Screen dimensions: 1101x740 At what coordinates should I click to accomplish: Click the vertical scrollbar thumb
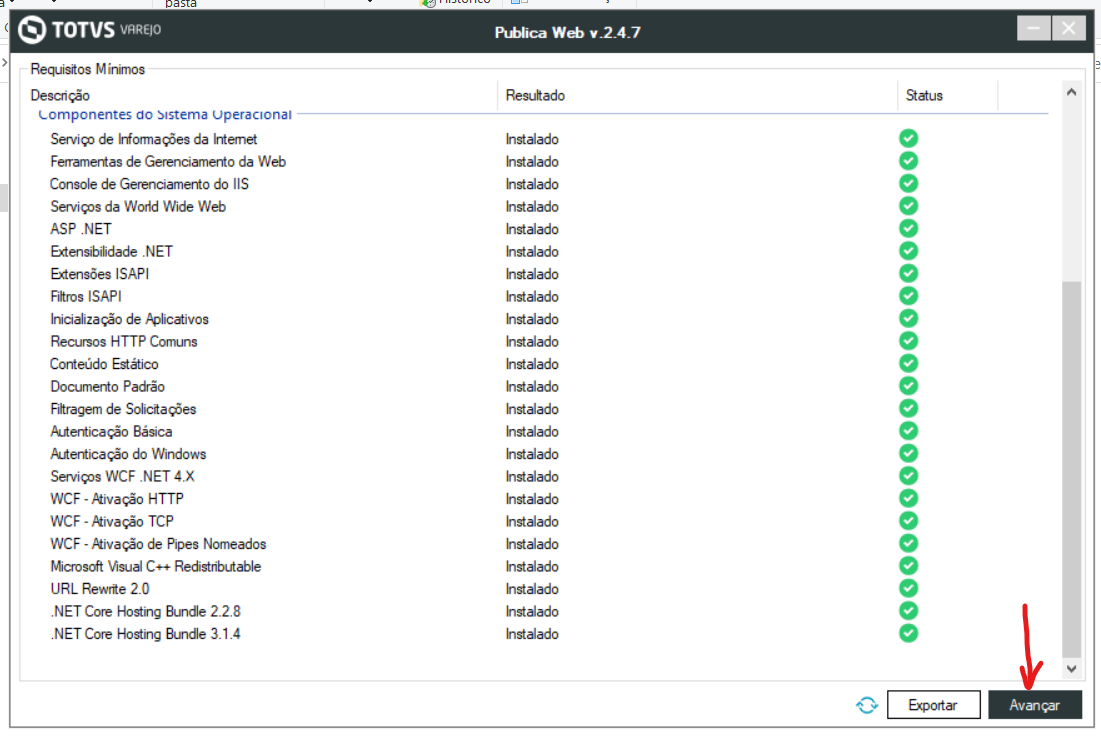[1071, 468]
